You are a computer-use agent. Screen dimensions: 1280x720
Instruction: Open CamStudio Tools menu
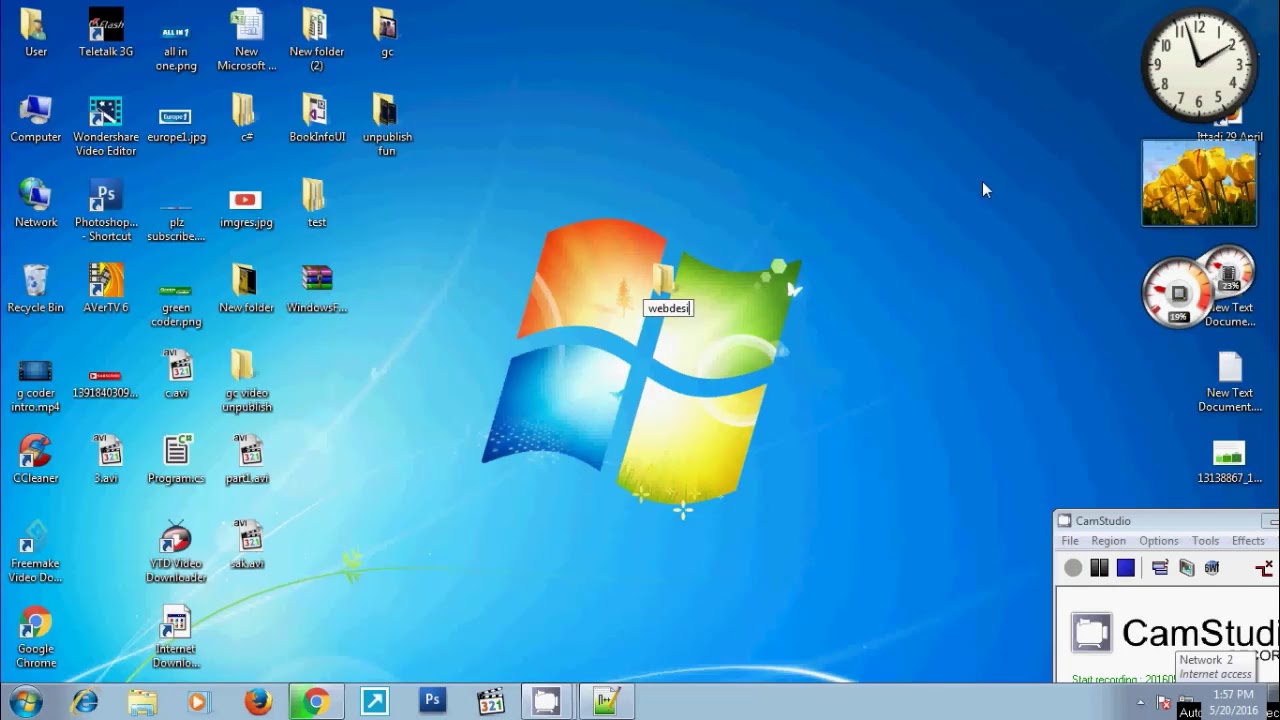[x=1205, y=541]
